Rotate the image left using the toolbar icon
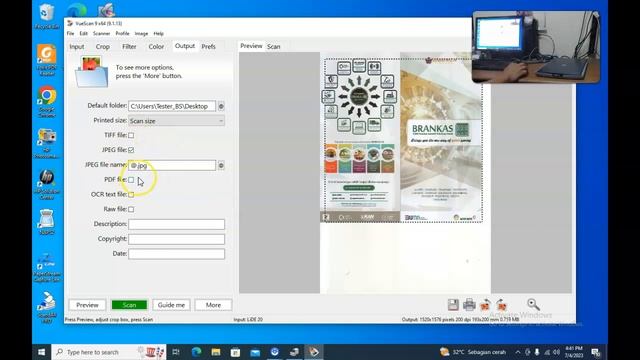640x360 pixels. [485, 305]
